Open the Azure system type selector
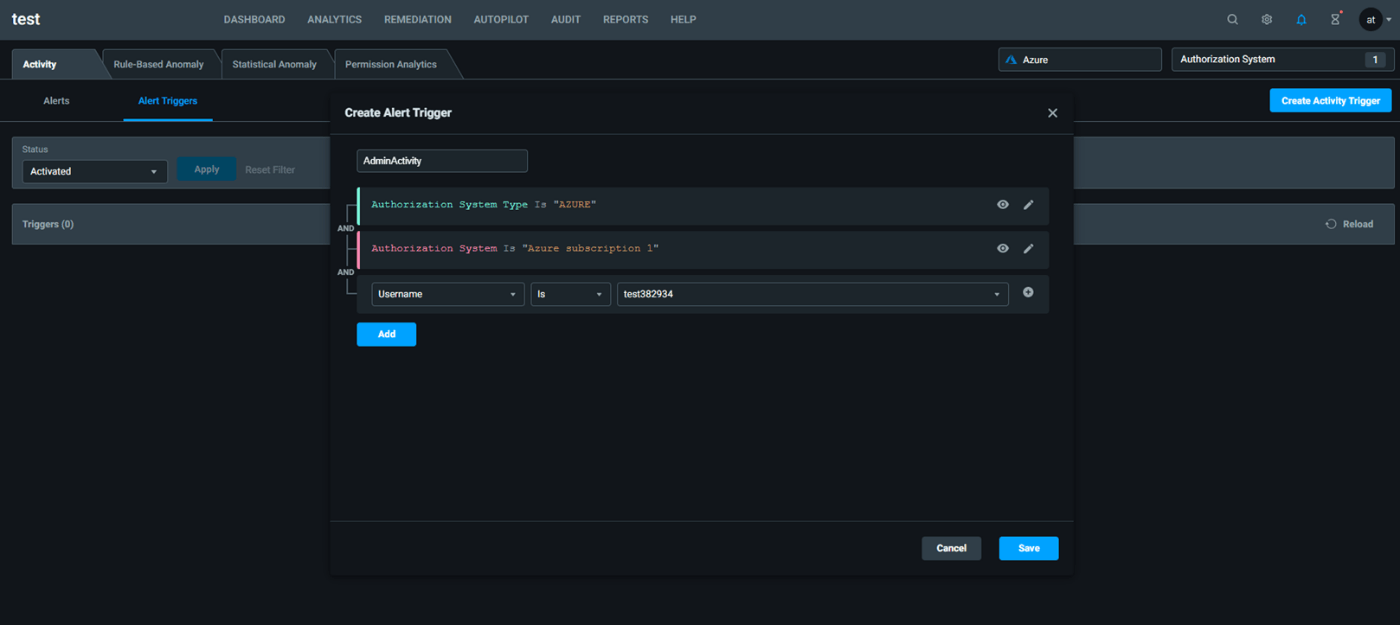 pos(1080,60)
